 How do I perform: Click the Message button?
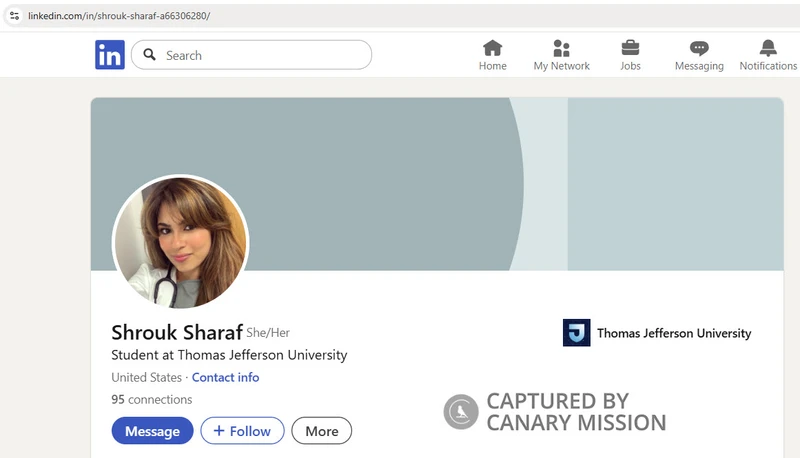[153, 431]
